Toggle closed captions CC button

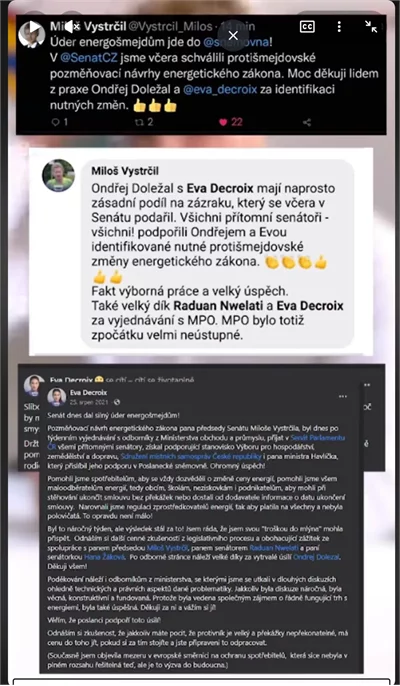click(x=307, y=27)
